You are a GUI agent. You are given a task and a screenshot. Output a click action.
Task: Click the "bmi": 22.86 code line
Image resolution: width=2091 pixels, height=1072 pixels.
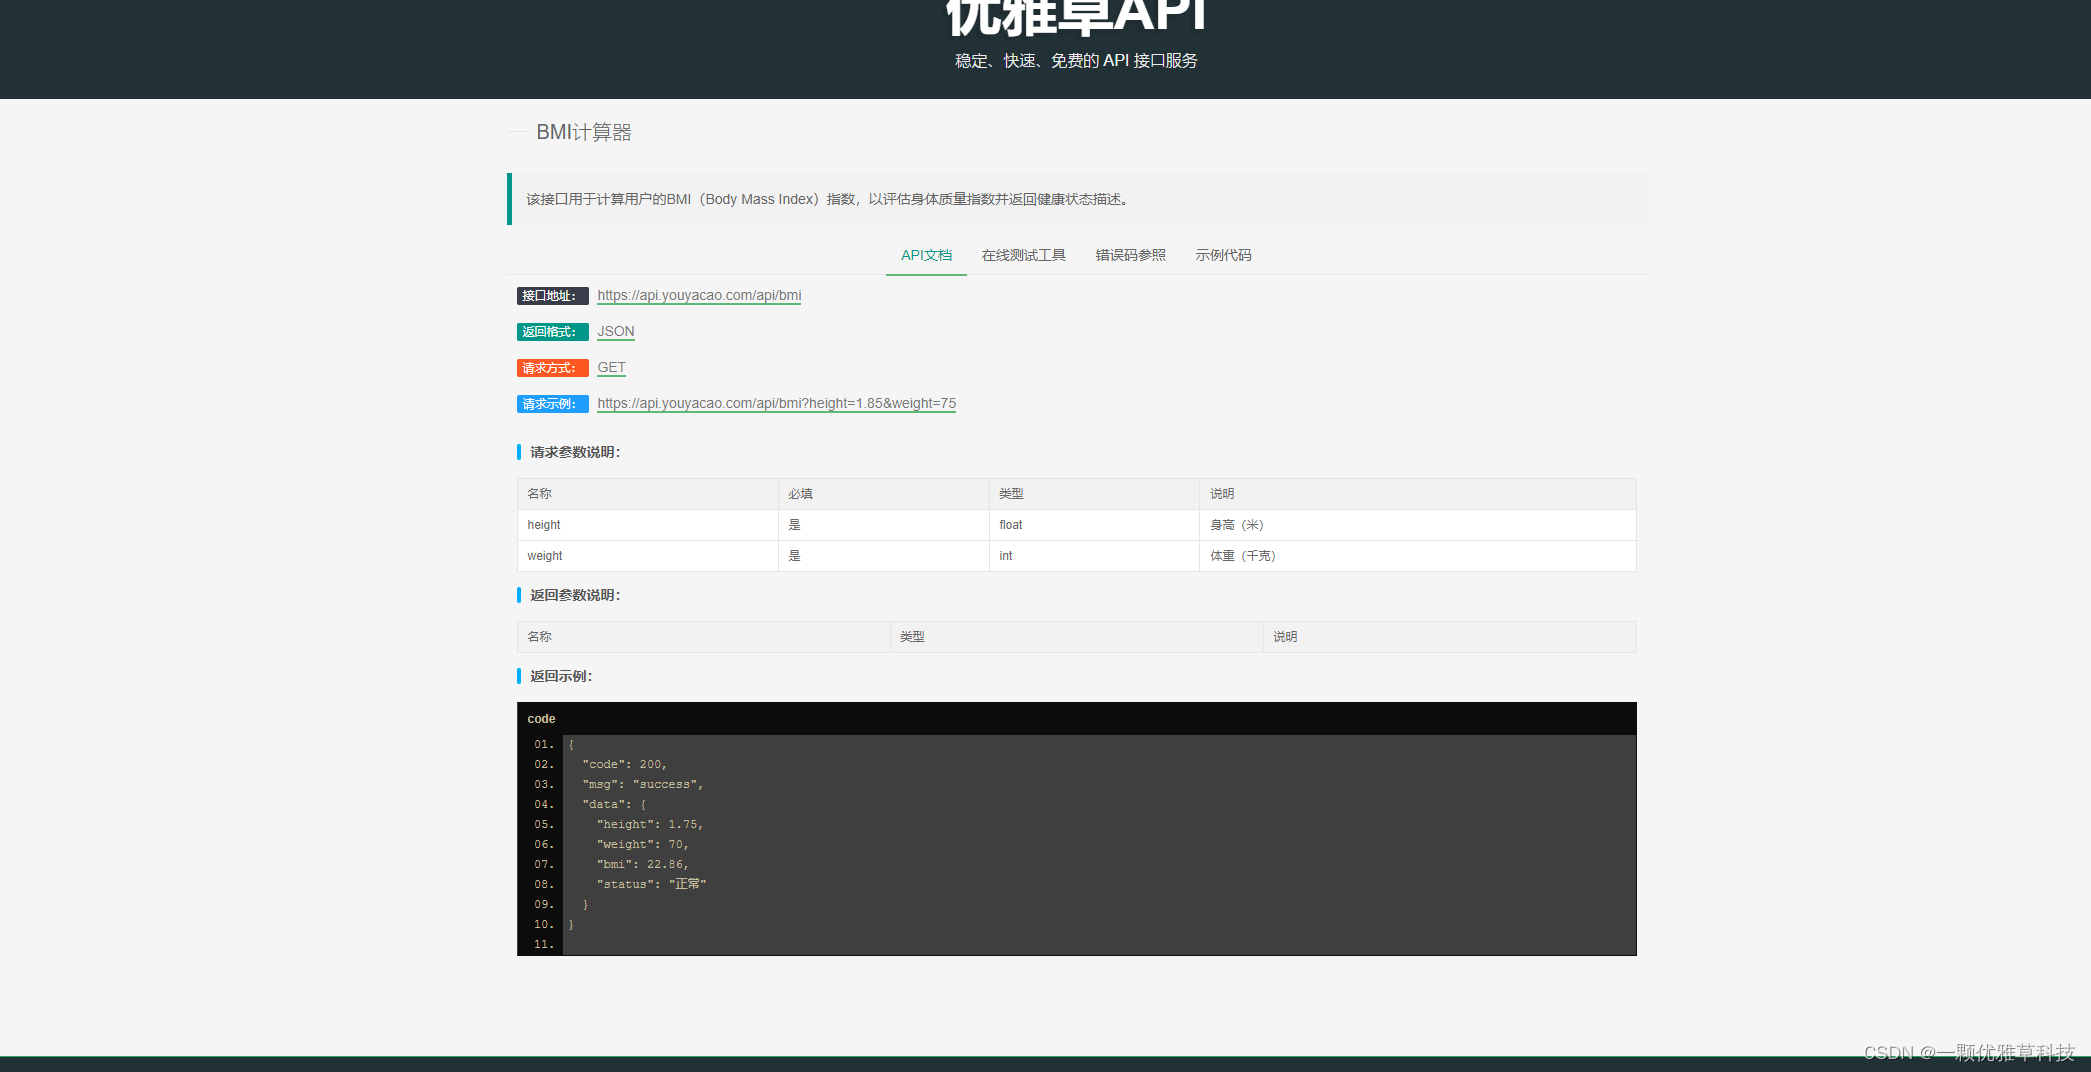point(643,864)
